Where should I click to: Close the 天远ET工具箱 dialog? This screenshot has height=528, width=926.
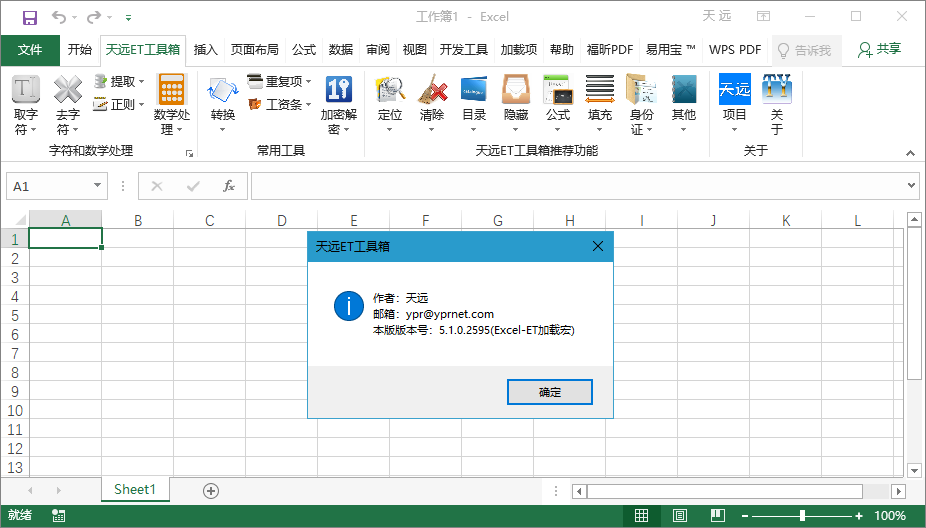(598, 246)
